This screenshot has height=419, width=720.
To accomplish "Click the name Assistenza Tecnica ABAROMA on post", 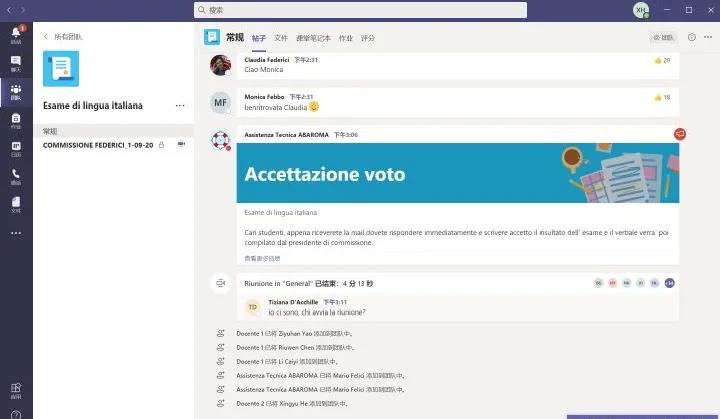I will [x=287, y=135].
